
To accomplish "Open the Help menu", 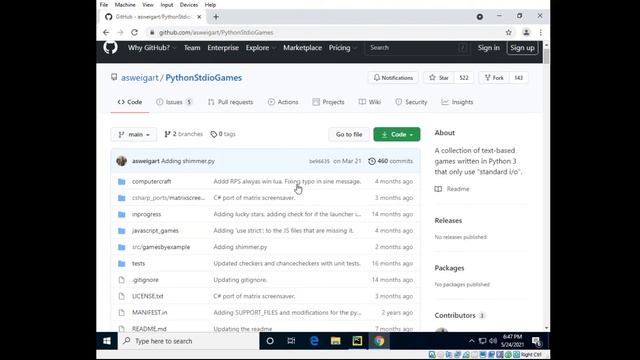I will [210, 5].
